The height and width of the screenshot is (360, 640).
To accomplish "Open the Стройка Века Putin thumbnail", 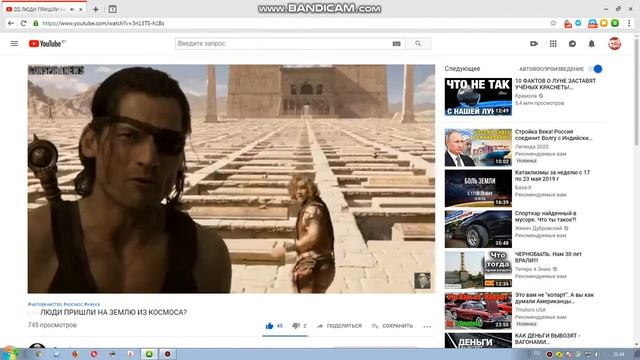I will coord(478,147).
